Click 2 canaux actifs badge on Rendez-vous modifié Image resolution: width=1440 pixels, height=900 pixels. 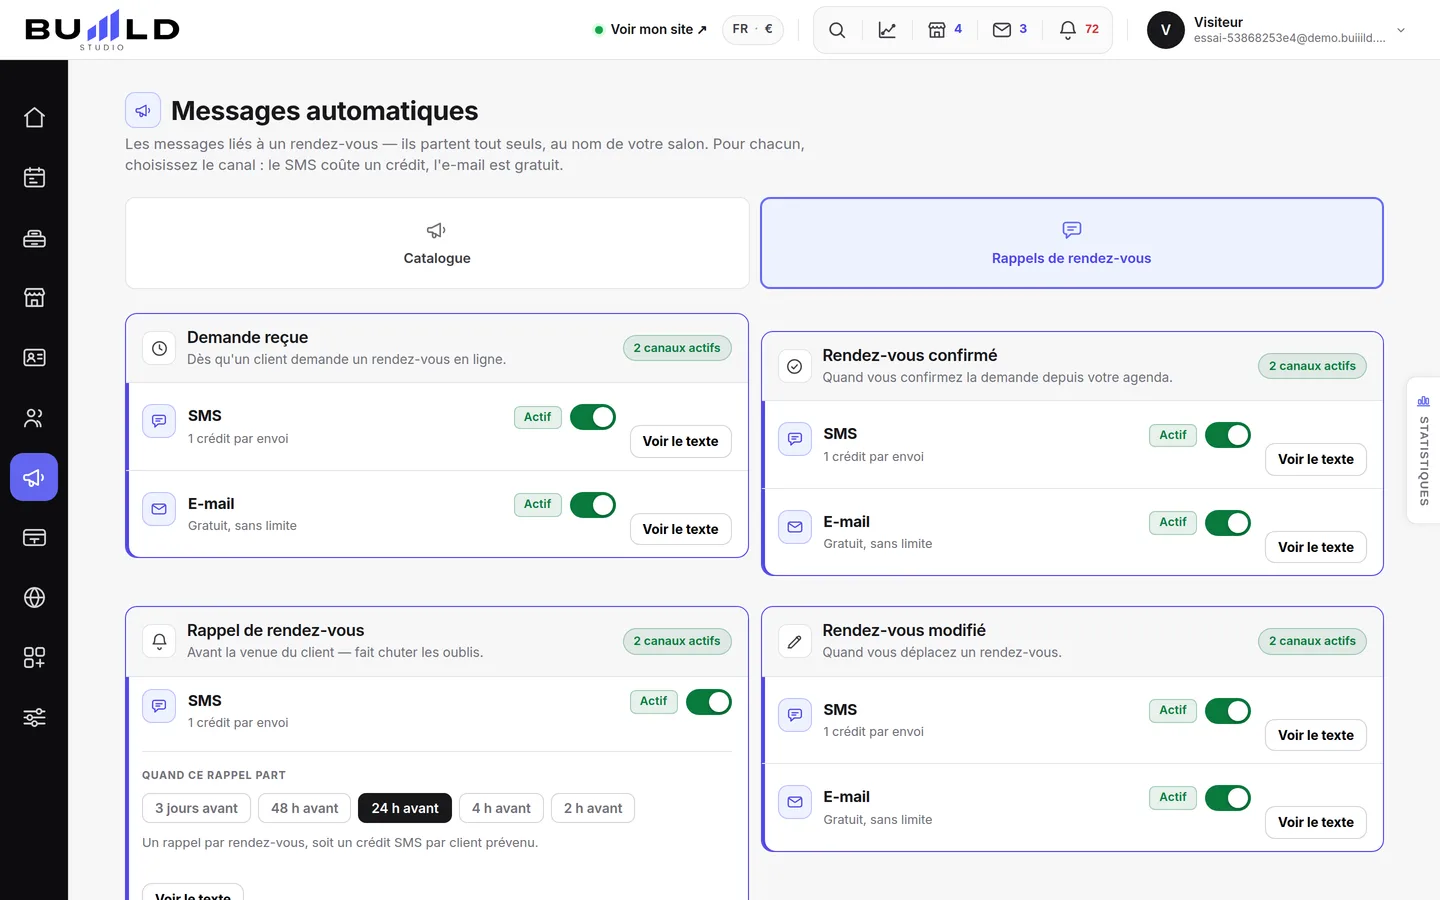(x=1312, y=641)
